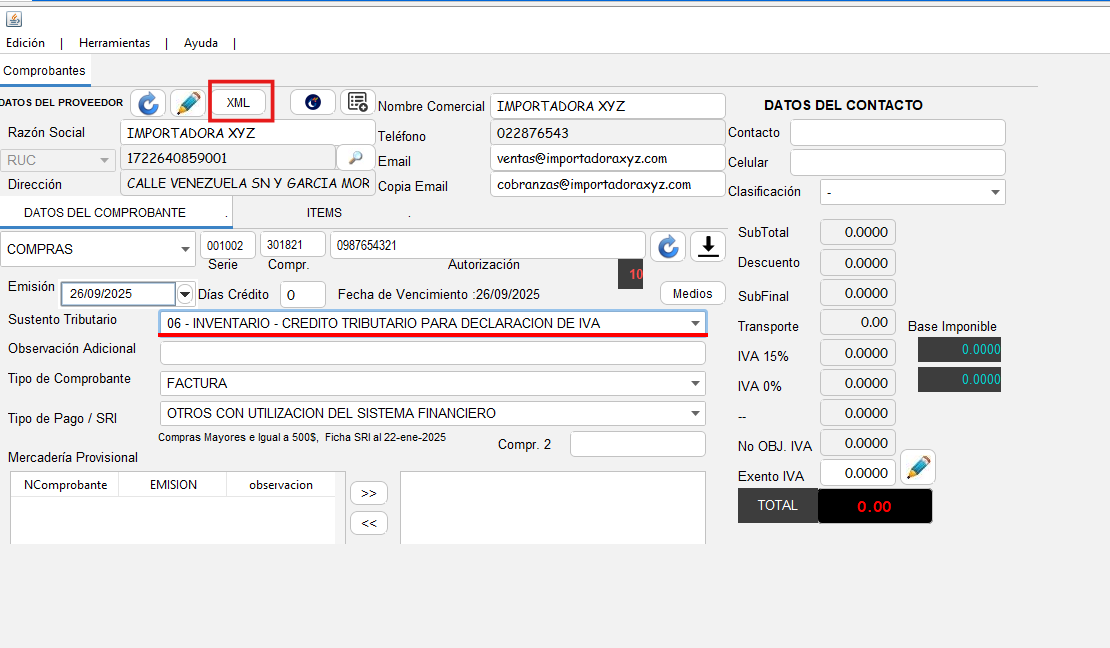This screenshot has width=1110, height=648.
Task: Open the Clasificación dropdown
Action: [x=994, y=192]
